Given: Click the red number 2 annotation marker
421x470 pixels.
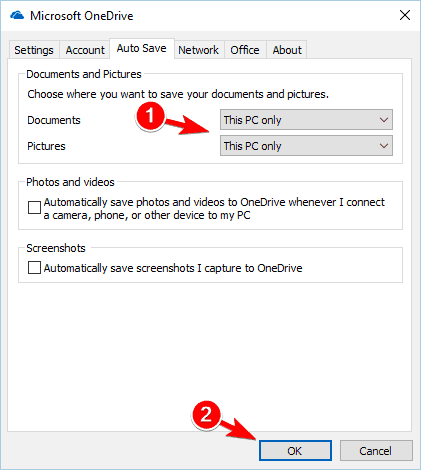Looking at the screenshot, I should pos(206,415).
